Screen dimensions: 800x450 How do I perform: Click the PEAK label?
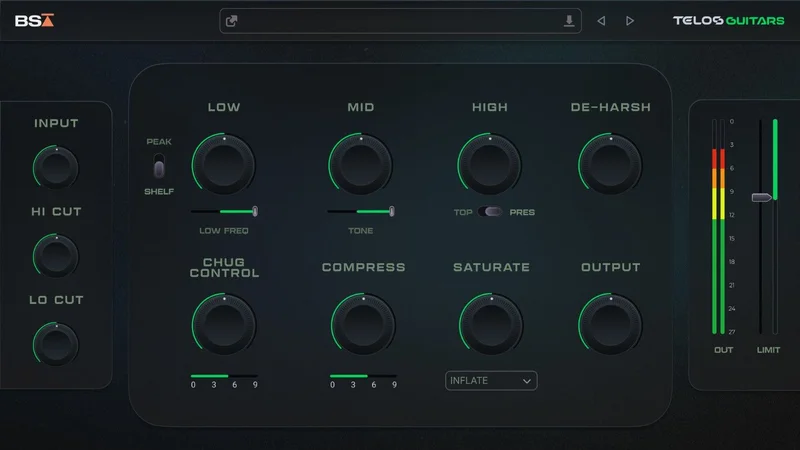pos(159,142)
